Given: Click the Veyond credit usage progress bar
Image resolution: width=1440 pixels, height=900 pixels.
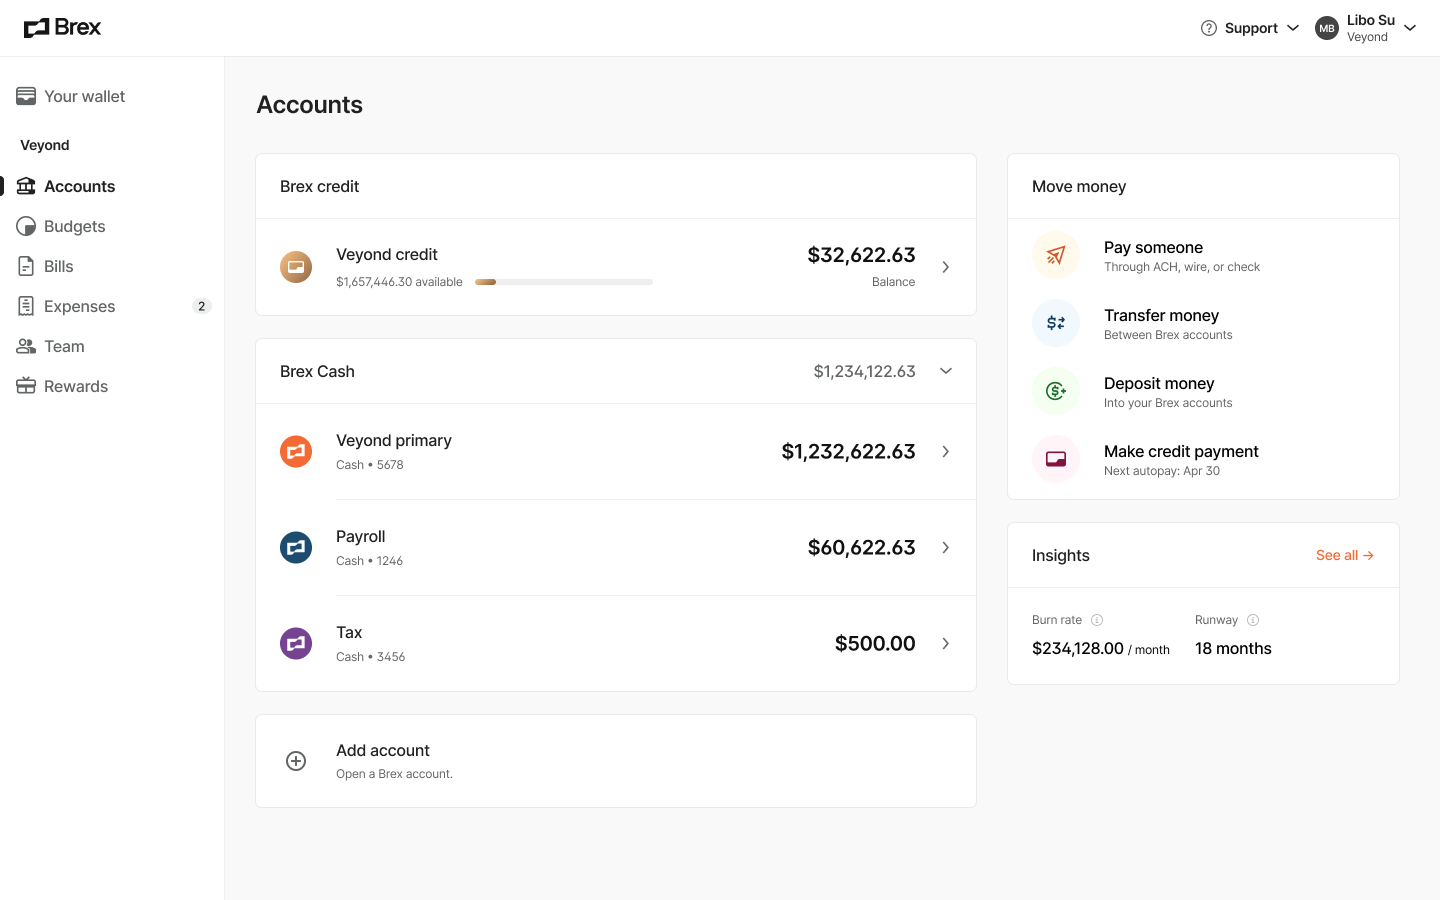Looking at the screenshot, I should (564, 282).
